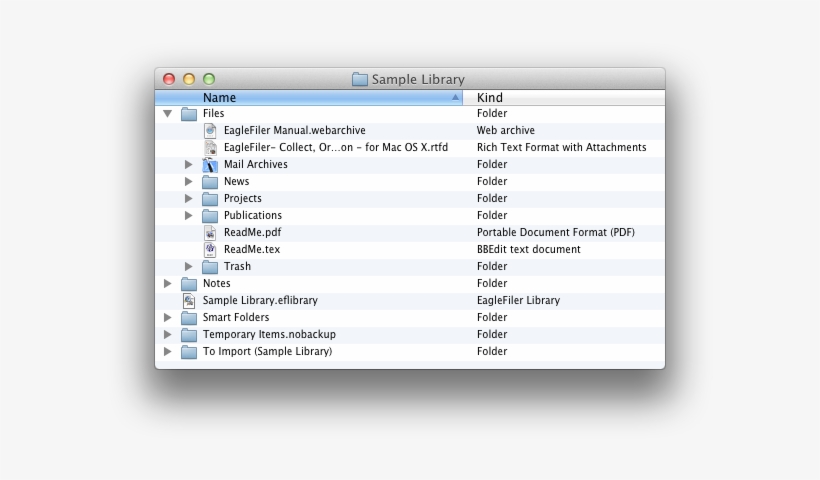Zoom the window with the green button

pos(209,79)
